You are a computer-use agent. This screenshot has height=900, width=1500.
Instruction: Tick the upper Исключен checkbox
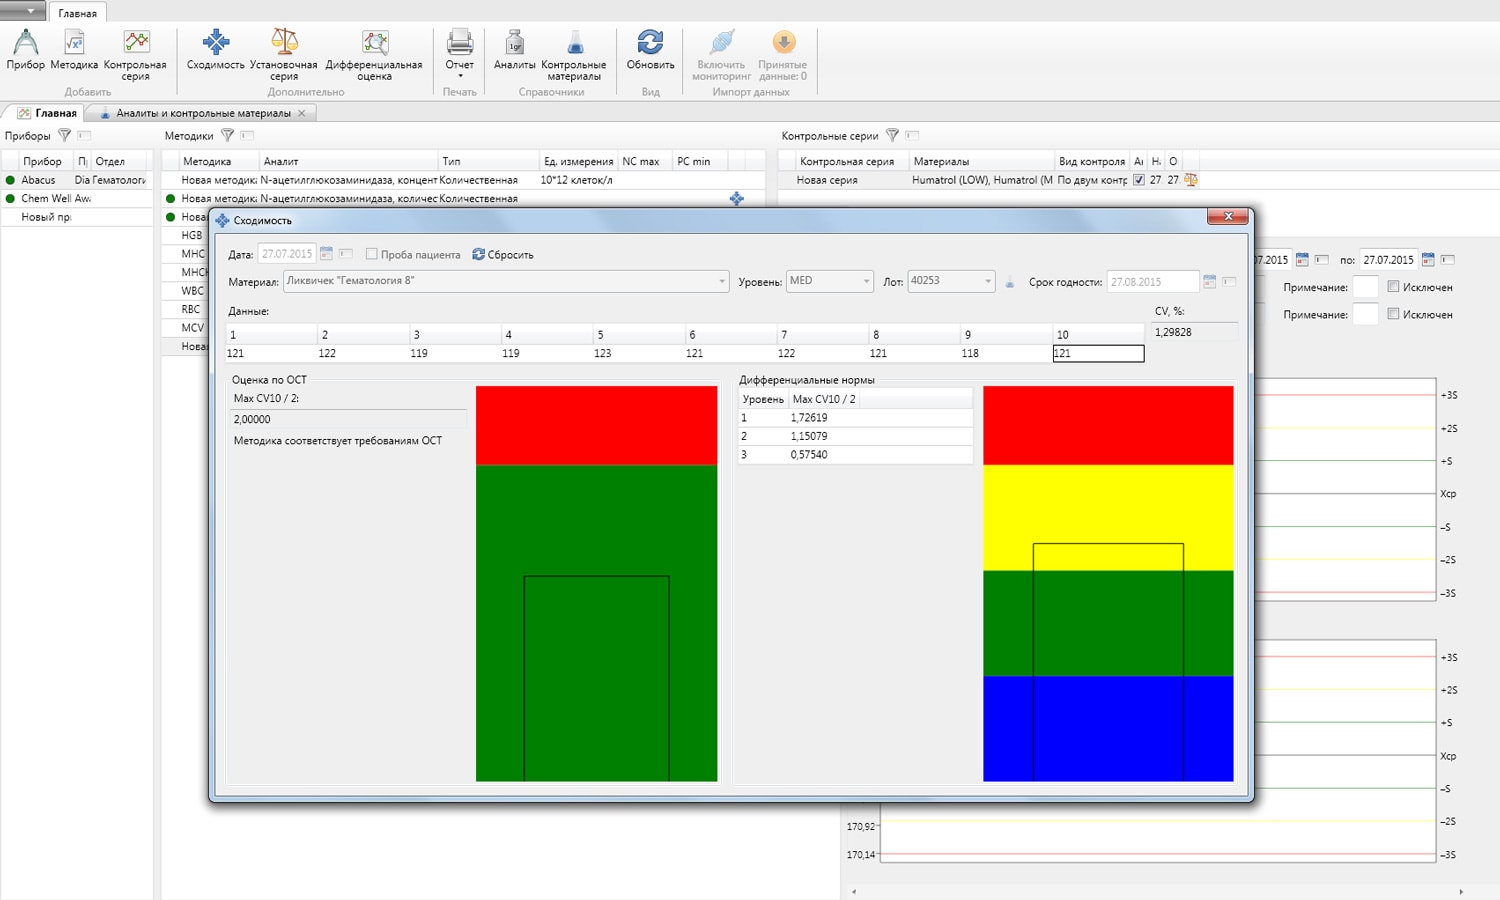click(x=1393, y=287)
